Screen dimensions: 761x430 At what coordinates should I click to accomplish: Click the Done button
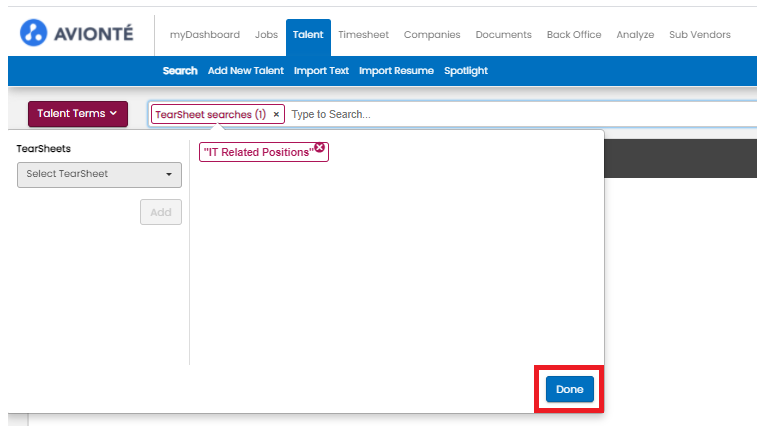570,389
